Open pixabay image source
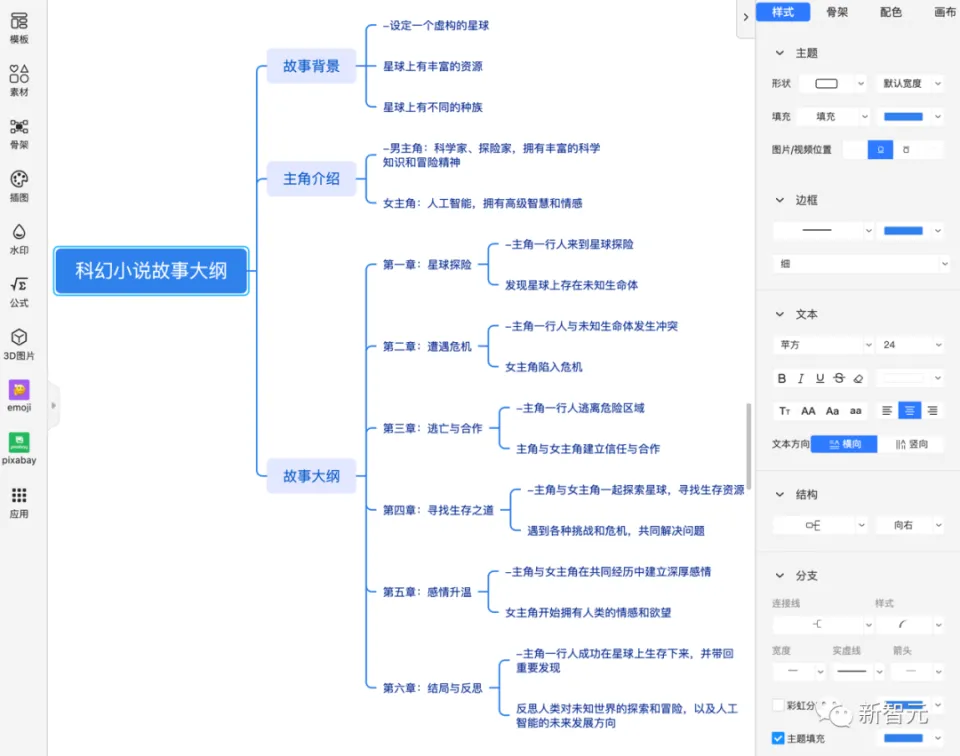The width and height of the screenshot is (960, 756). [19, 448]
